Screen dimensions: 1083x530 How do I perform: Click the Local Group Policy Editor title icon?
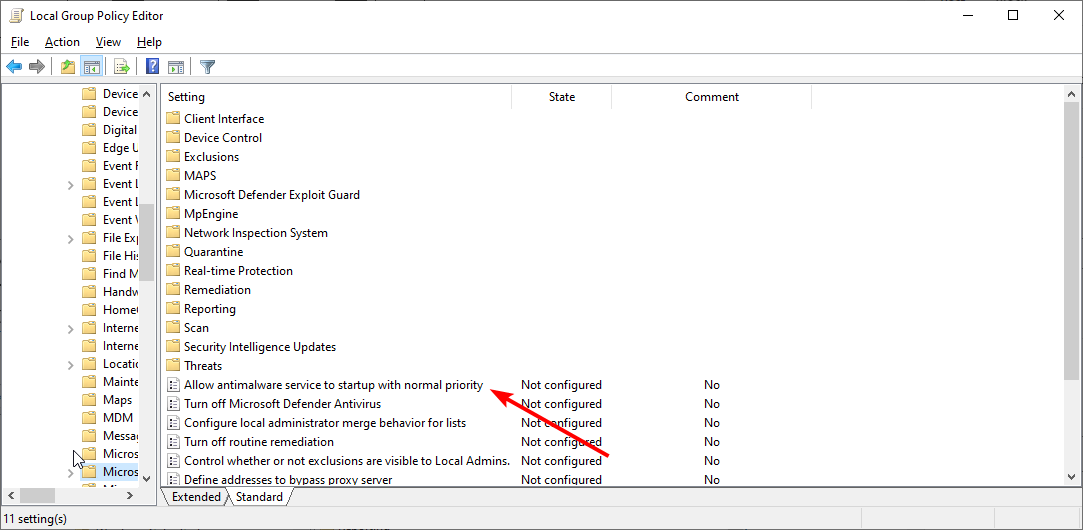coord(15,15)
